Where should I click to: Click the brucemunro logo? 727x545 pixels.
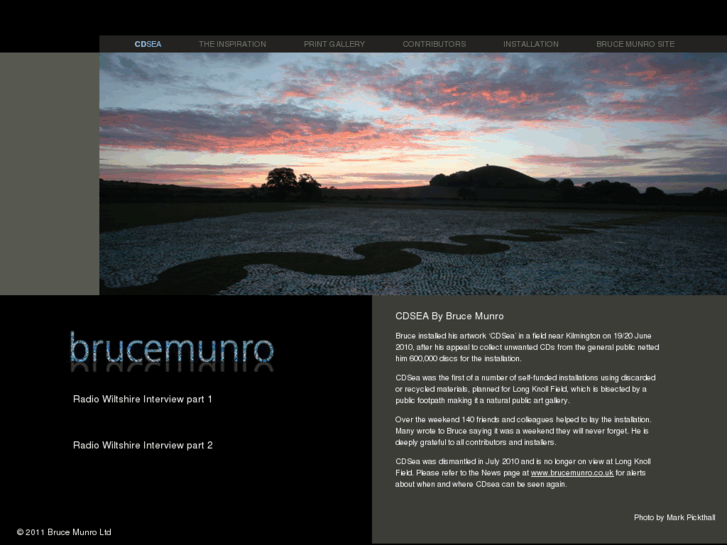point(172,350)
